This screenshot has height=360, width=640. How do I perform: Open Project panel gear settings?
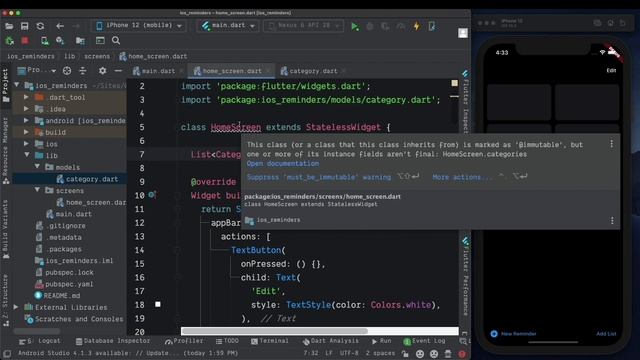(102, 71)
